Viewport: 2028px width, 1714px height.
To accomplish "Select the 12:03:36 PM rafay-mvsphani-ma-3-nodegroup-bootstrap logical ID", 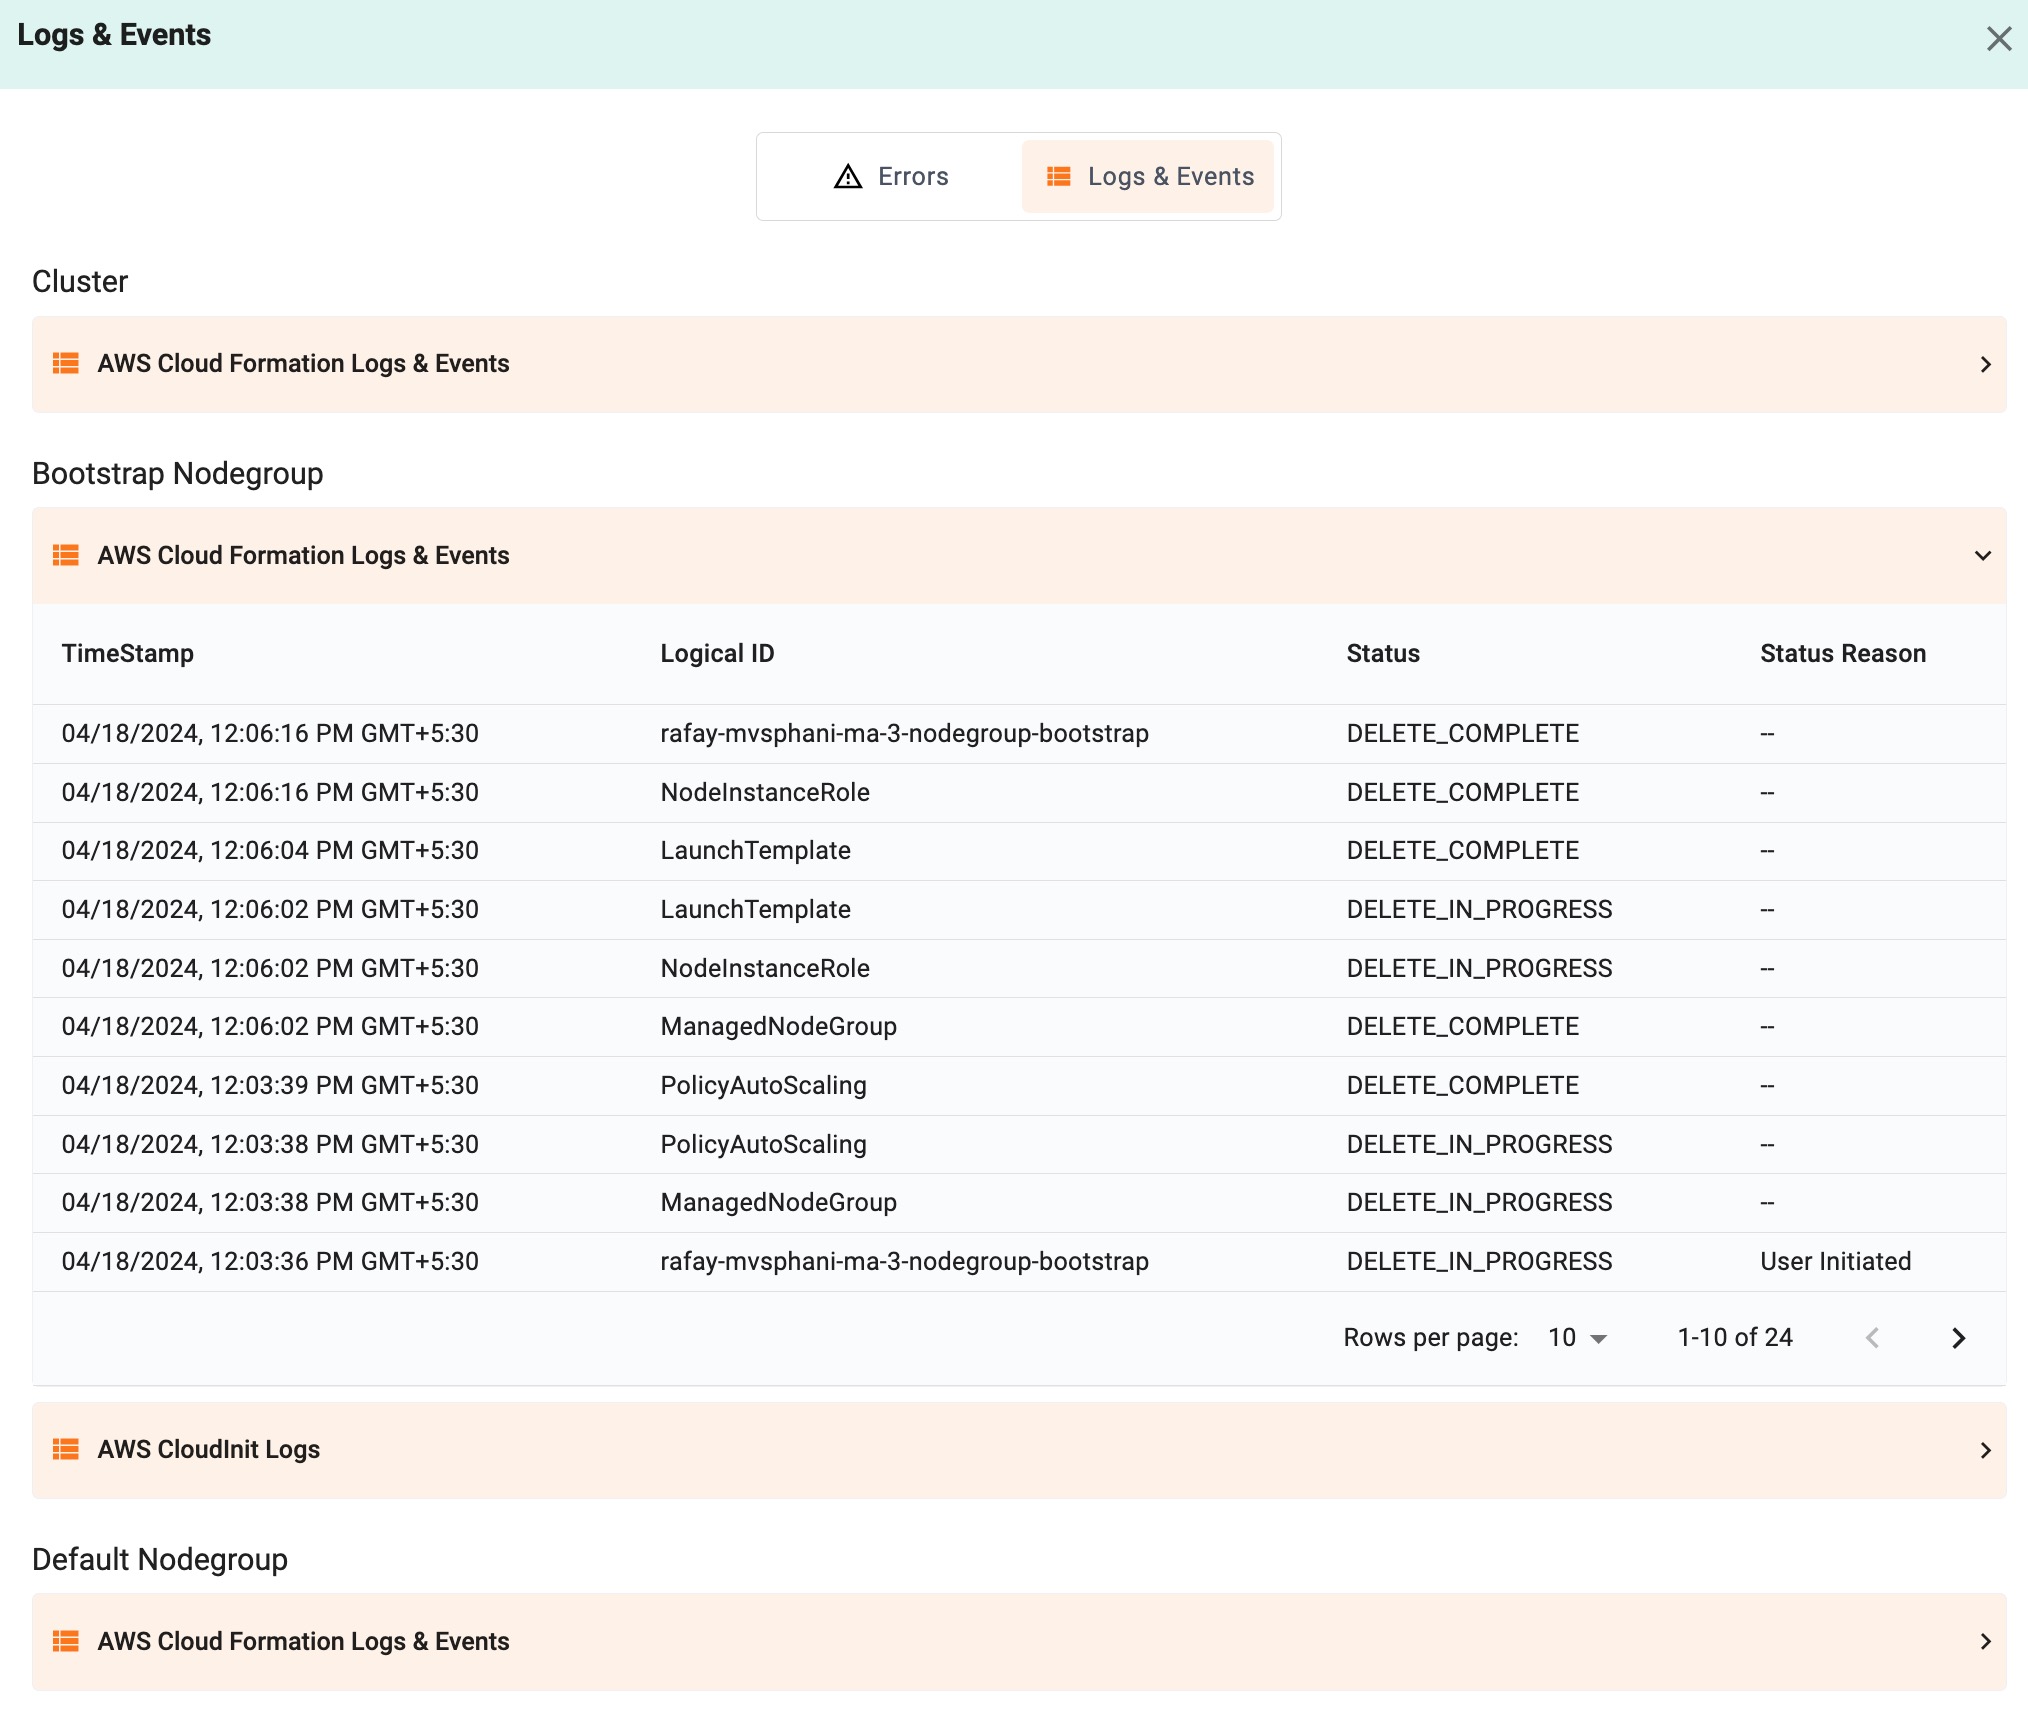I will click(904, 1261).
